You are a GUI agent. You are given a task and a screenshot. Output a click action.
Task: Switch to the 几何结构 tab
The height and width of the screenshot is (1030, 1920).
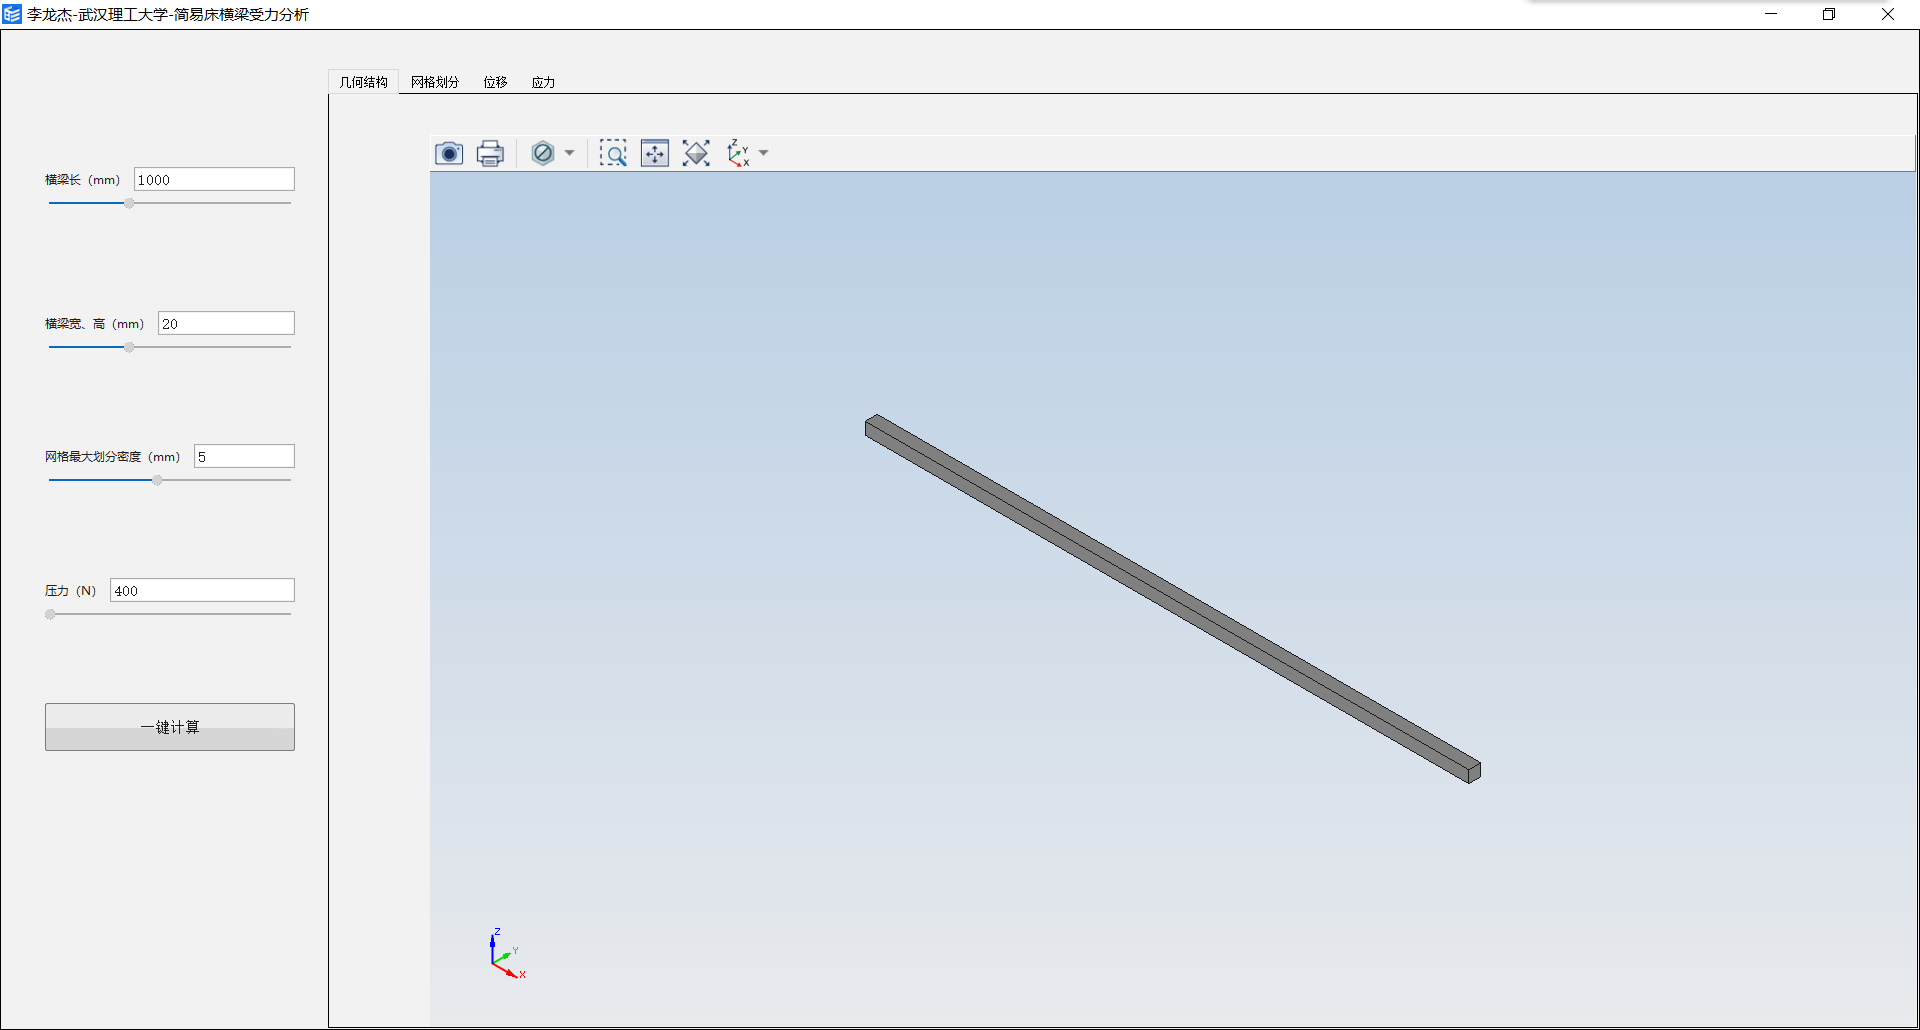click(363, 82)
